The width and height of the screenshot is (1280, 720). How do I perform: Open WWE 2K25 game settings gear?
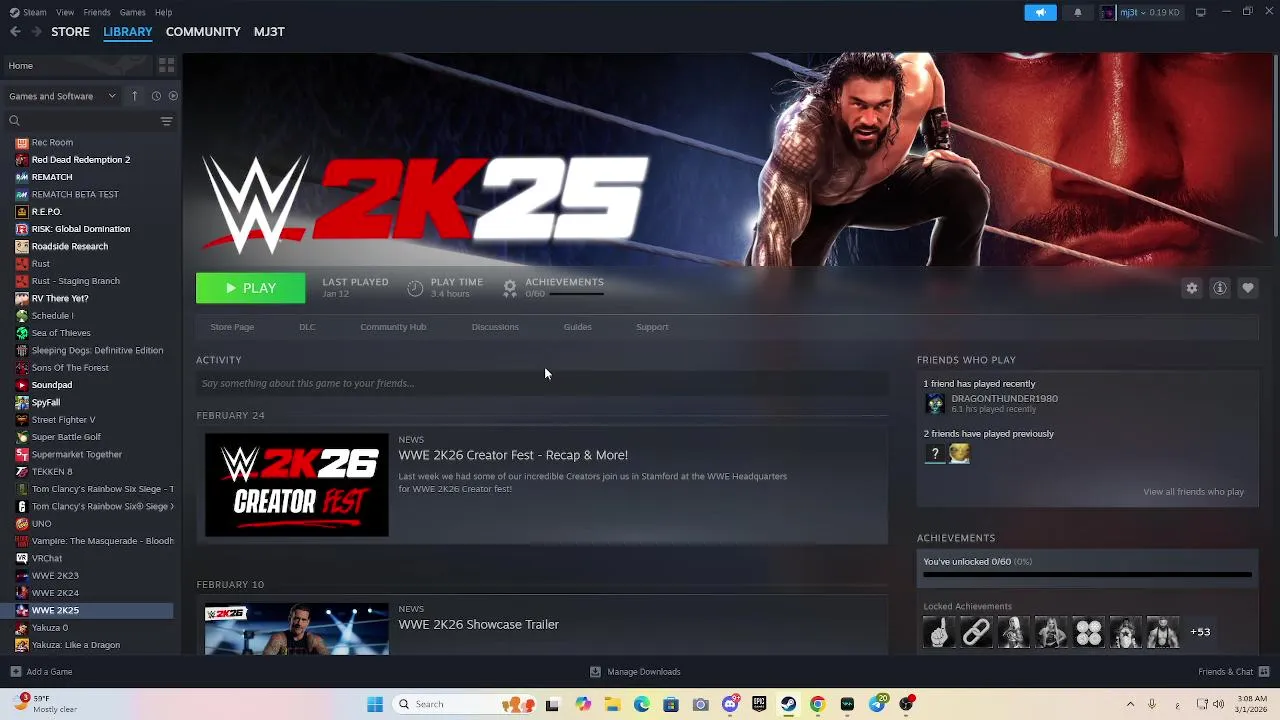(1192, 288)
